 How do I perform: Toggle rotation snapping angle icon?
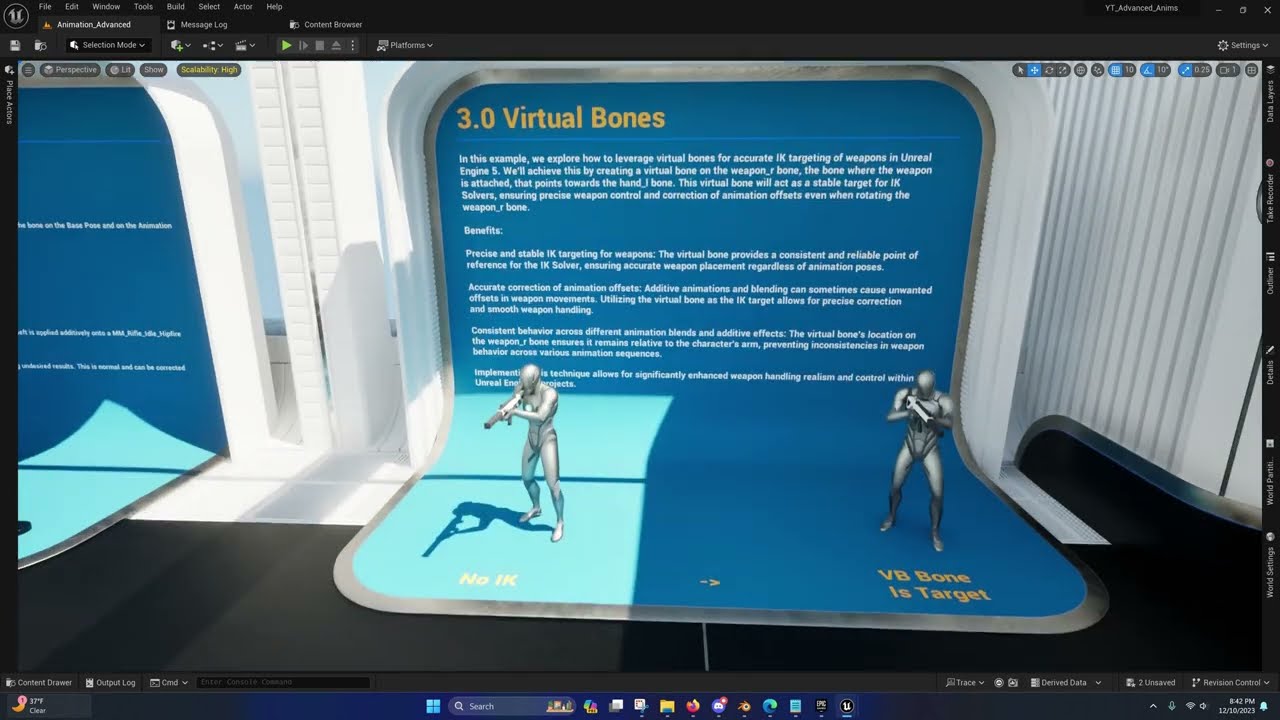pos(1148,70)
